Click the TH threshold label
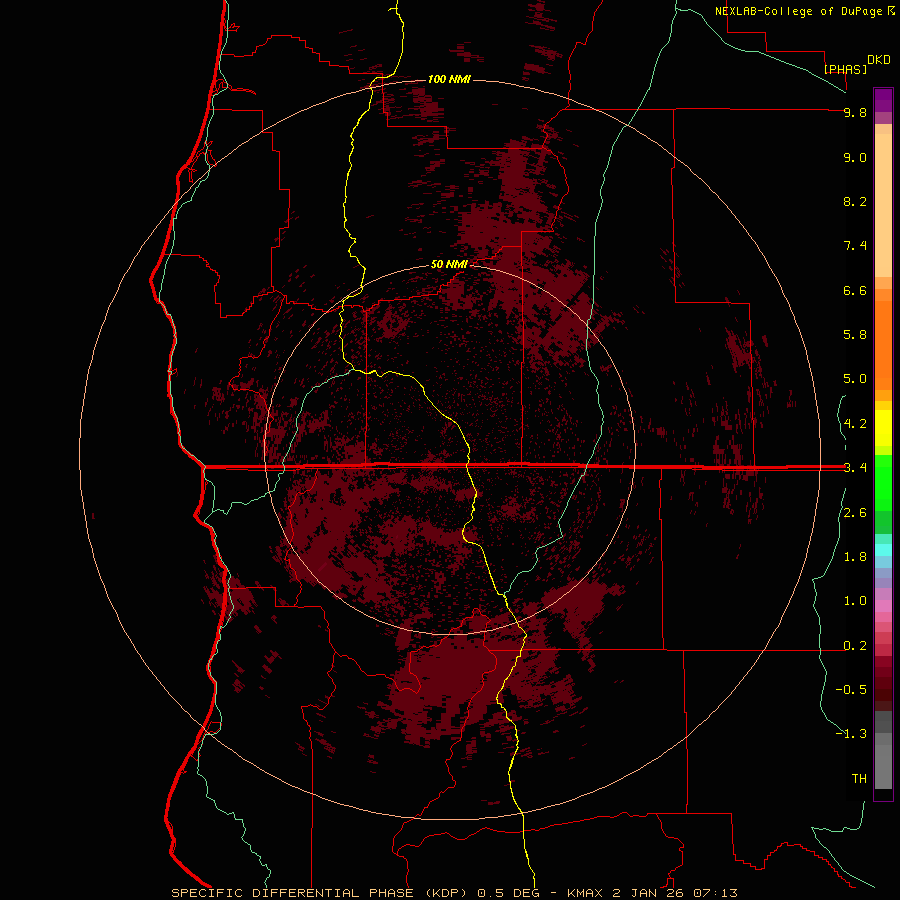900x900 pixels. [x=859, y=779]
